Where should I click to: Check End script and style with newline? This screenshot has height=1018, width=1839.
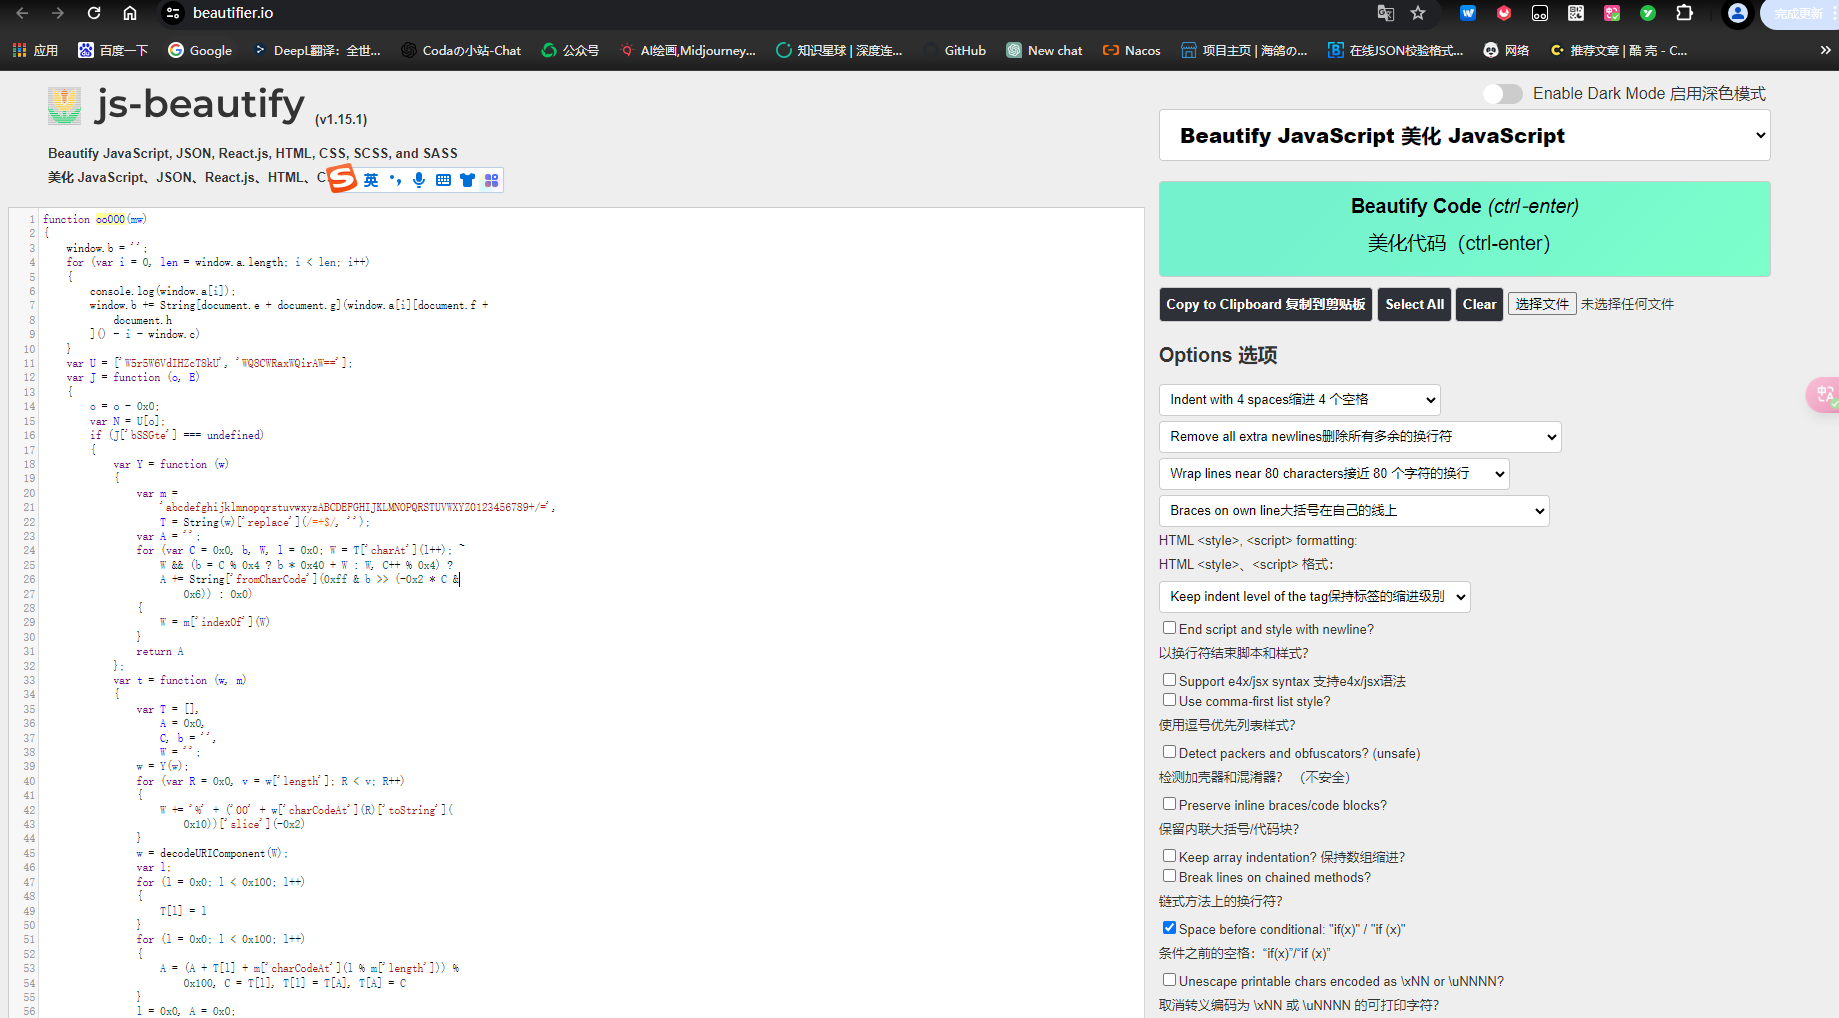pos(1169,628)
